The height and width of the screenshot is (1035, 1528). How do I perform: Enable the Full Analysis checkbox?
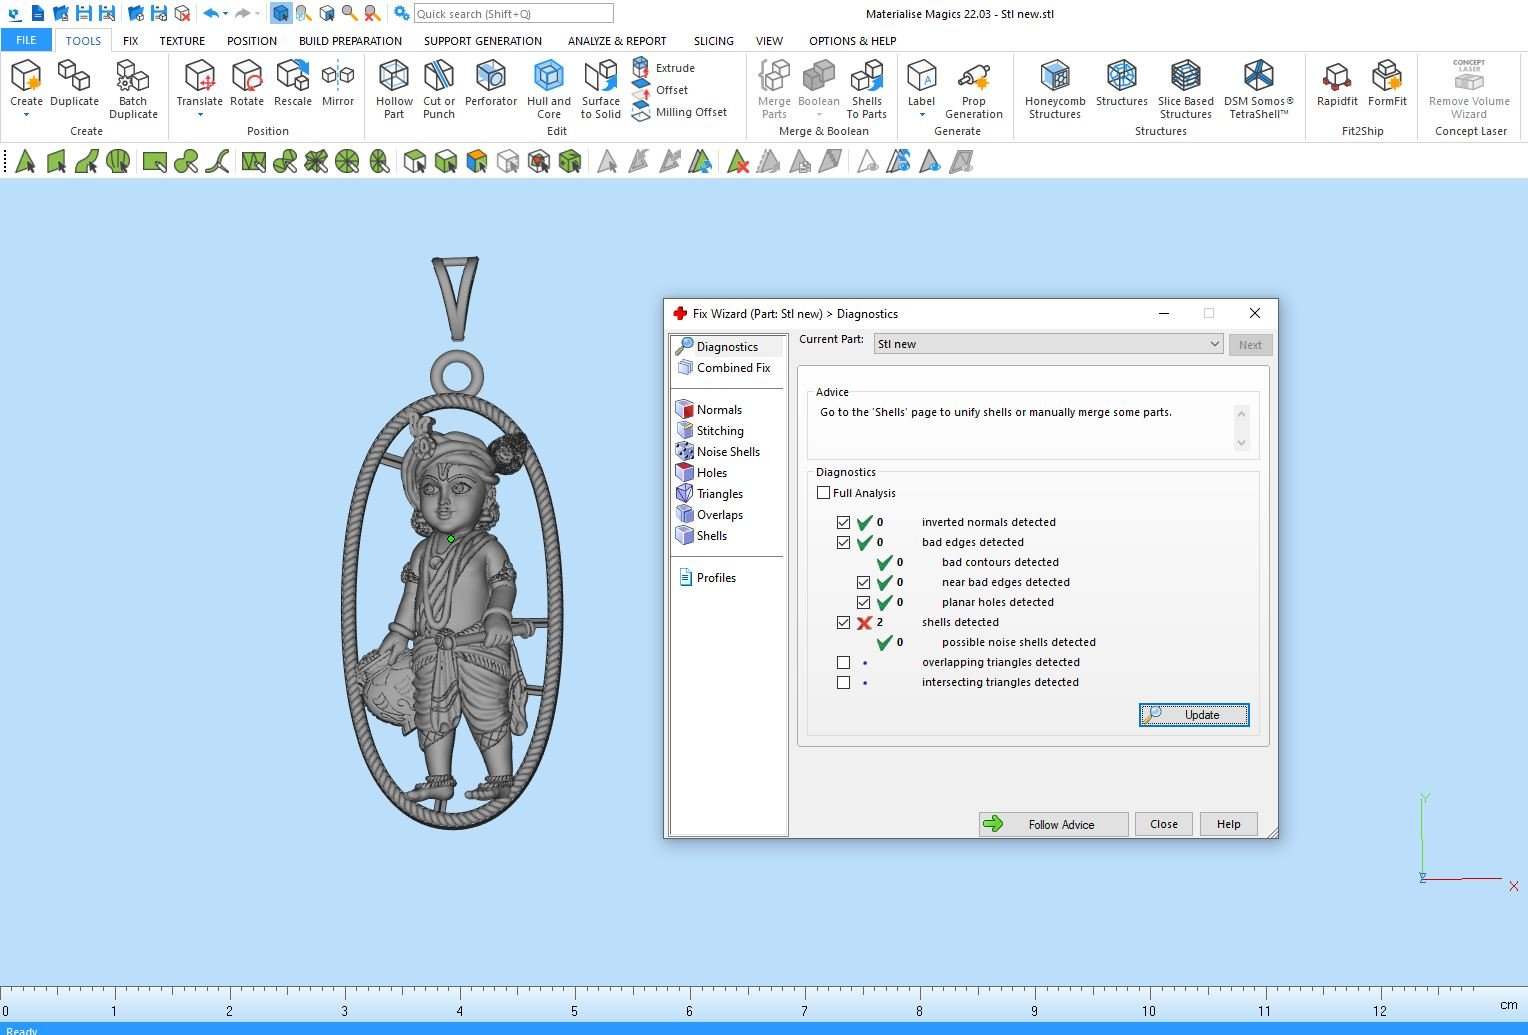pos(824,493)
